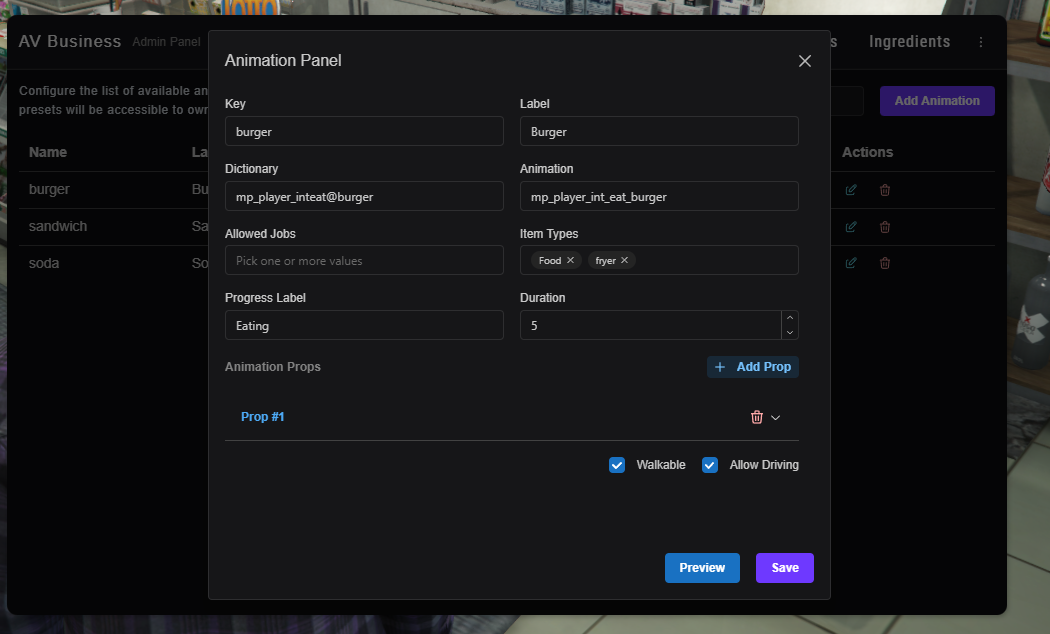
Task: Close the Animation Panel dialog
Action: 805,61
